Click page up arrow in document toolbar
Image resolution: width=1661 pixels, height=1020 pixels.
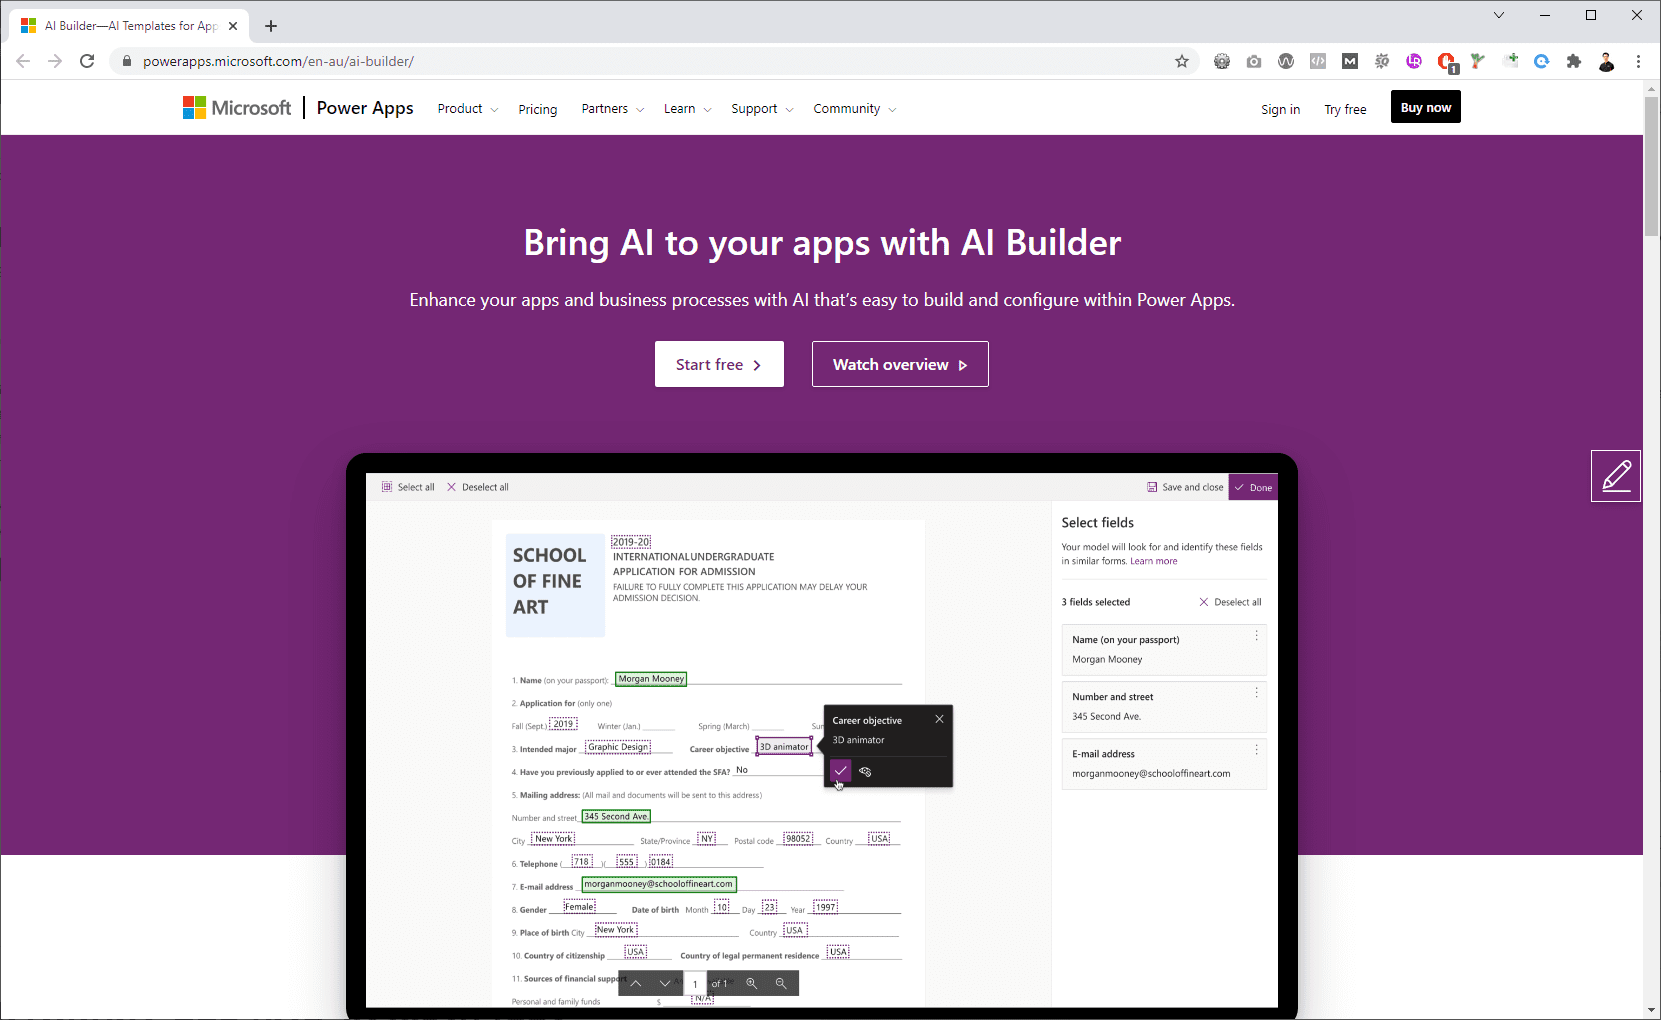click(635, 983)
